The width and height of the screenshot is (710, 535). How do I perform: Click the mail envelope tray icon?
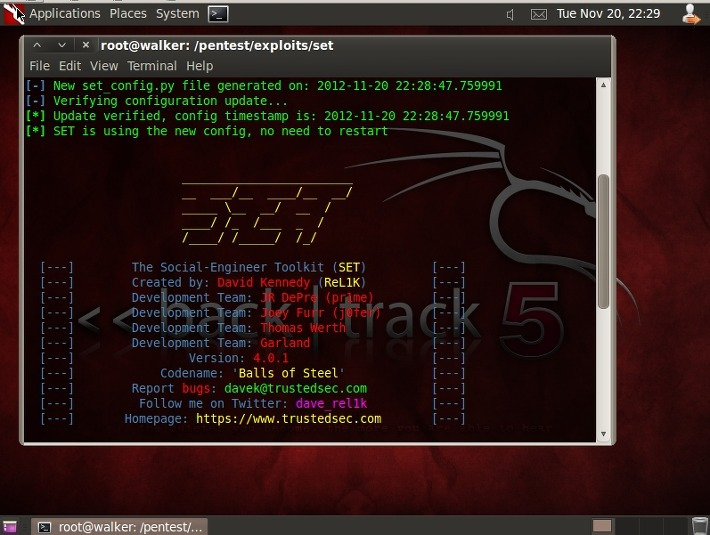tap(538, 15)
